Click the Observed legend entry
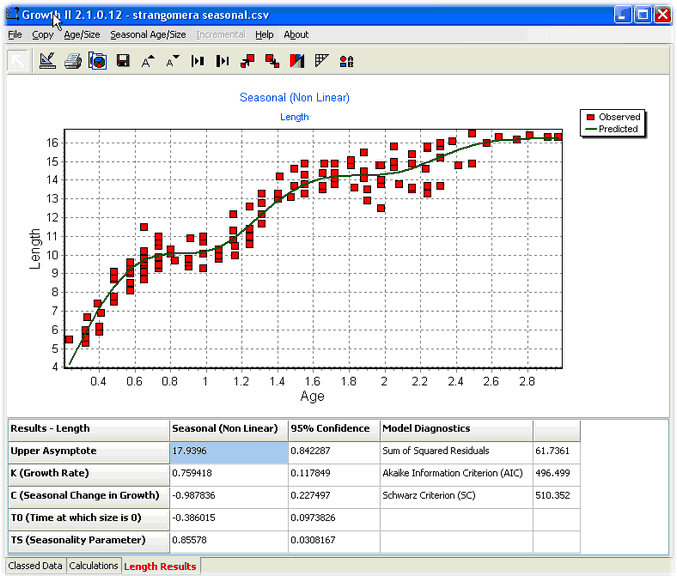This screenshot has width=677, height=576. point(613,117)
